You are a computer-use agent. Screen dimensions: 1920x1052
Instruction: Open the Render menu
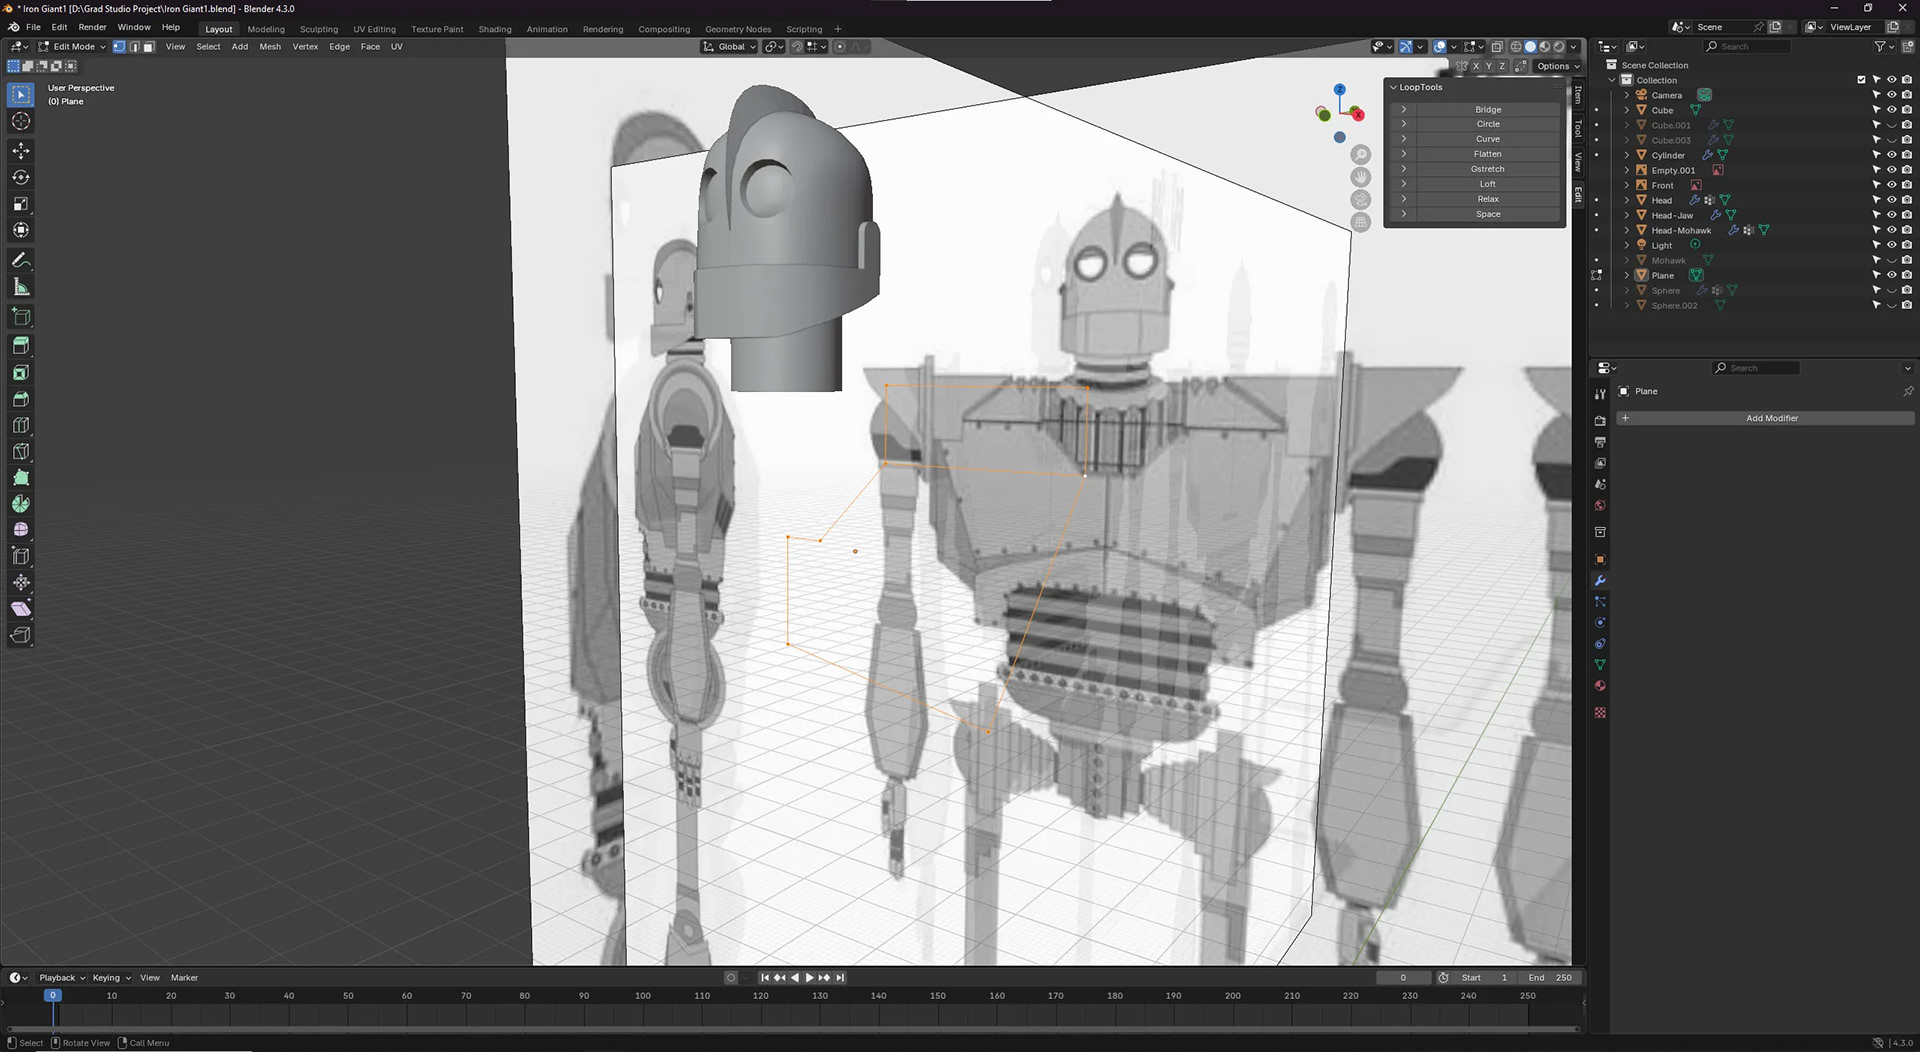tap(92, 27)
